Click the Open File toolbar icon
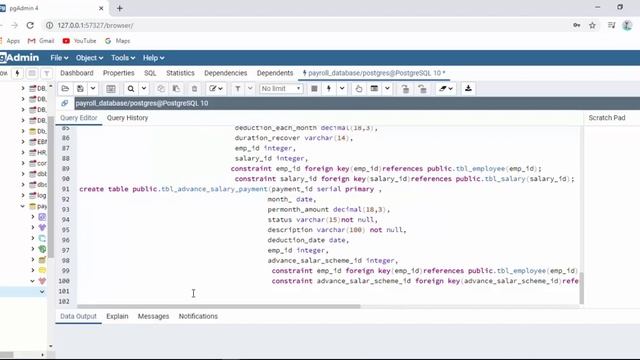This screenshot has width=640, height=360. [x=65, y=89]
